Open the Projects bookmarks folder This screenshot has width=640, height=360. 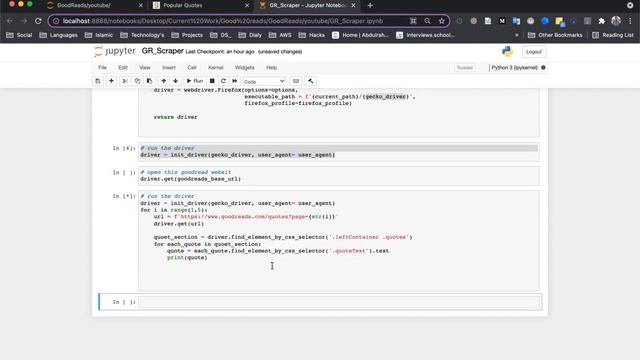187,35
